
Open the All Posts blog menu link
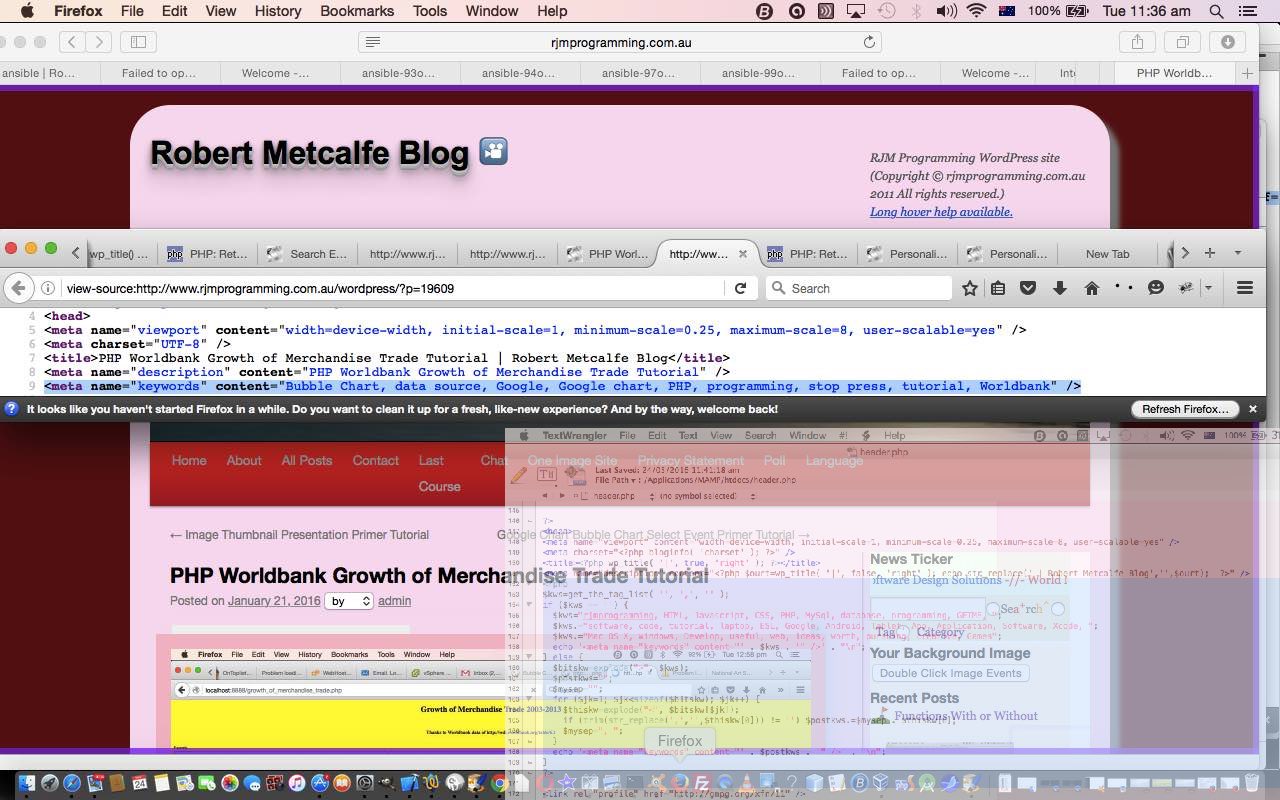[x=307, y=460]
